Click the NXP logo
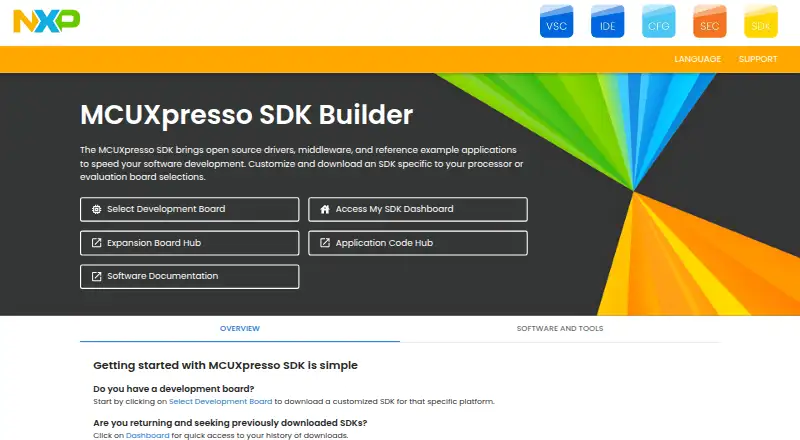Image resolution: width=800 pixels, height=440 pixels. [x=46, y=21]
